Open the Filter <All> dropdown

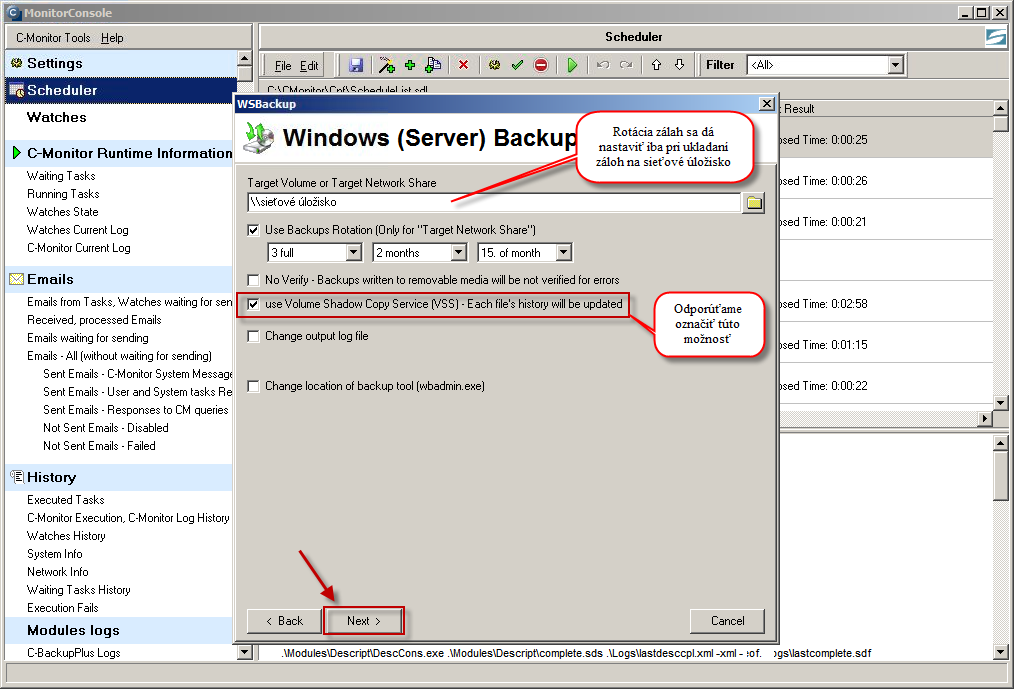pyautogui.click(x=895, y=65)
